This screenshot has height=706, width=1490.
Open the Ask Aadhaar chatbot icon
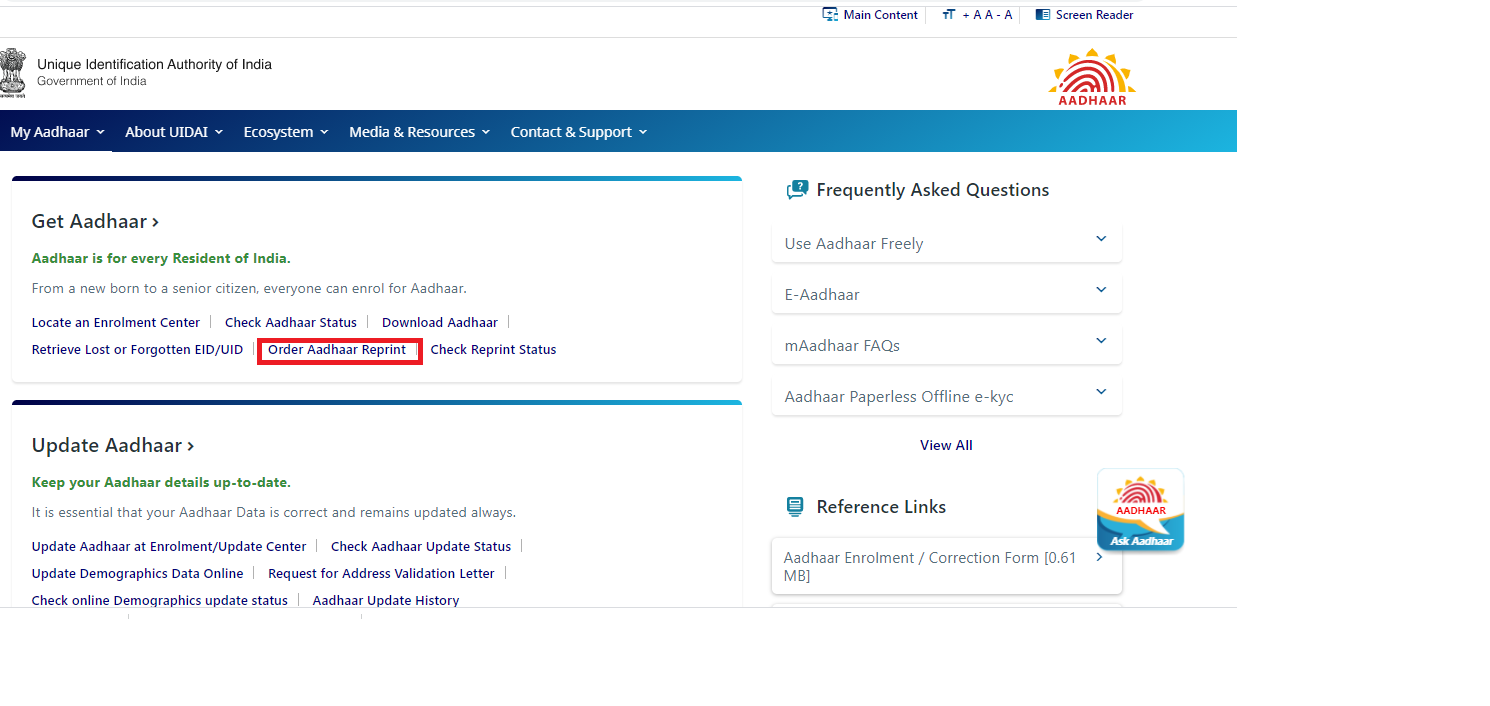tap(1140, 508)
